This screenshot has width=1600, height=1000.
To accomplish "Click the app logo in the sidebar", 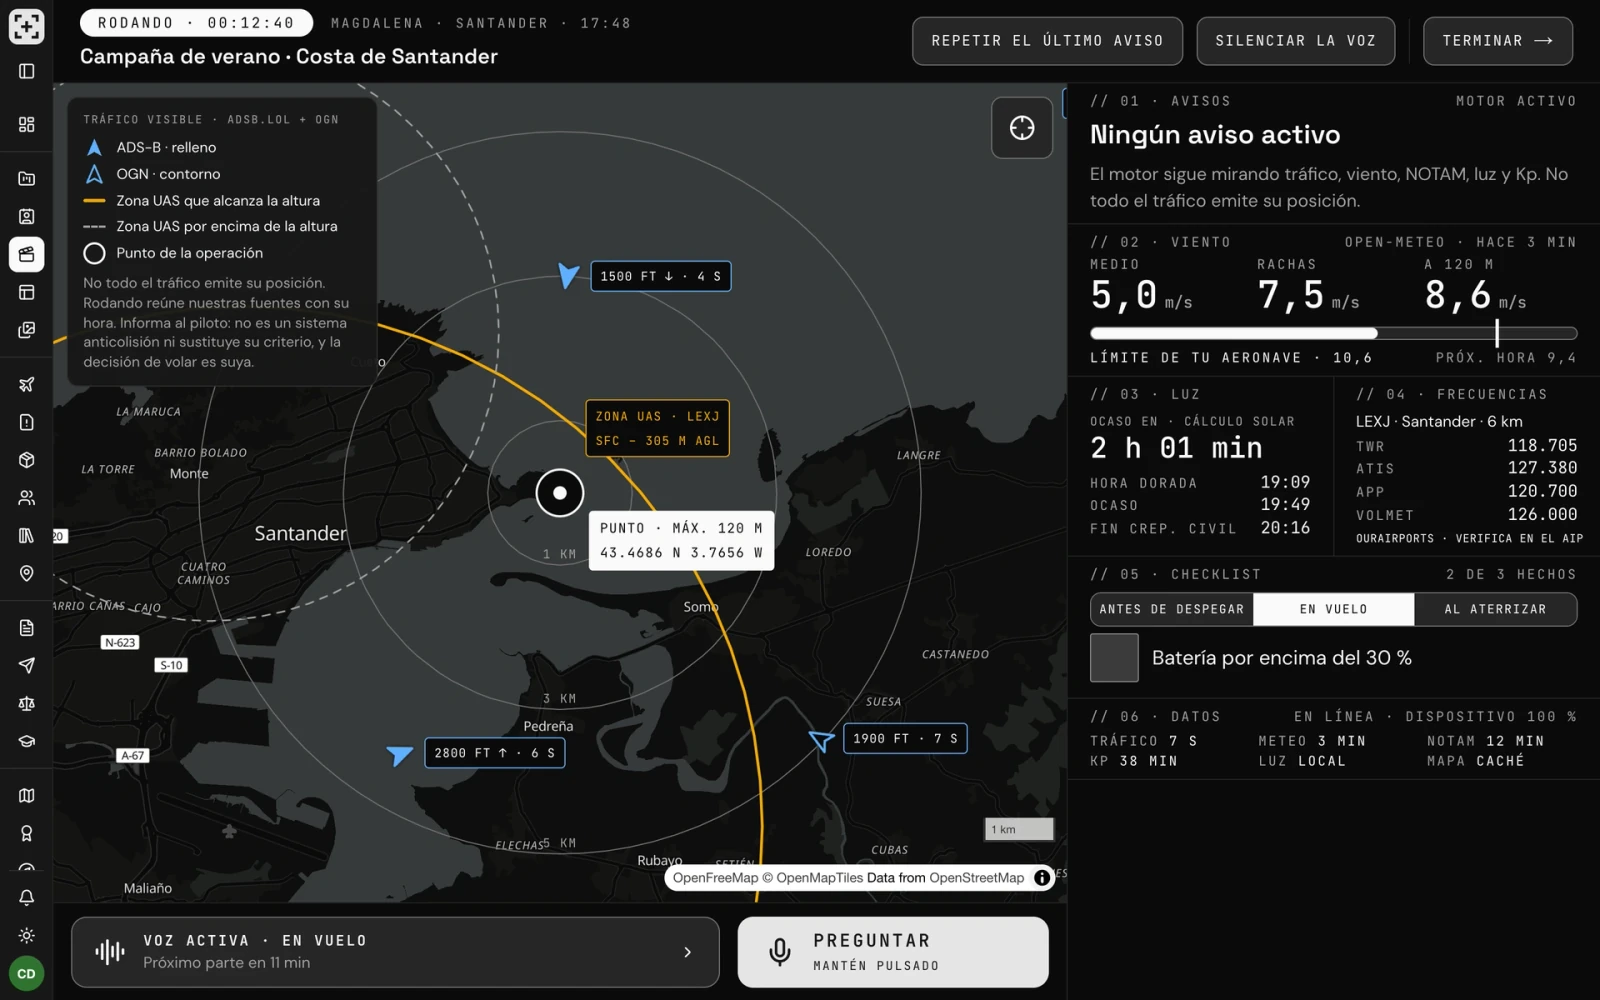I will click(x=27, y=26).
